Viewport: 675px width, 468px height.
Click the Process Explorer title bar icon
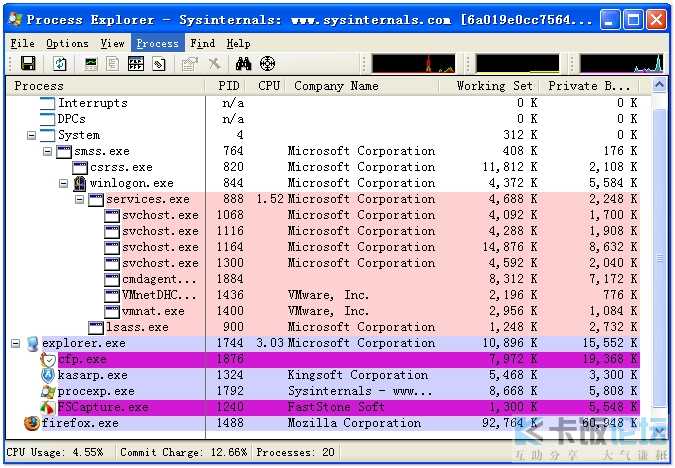(15, 19)
